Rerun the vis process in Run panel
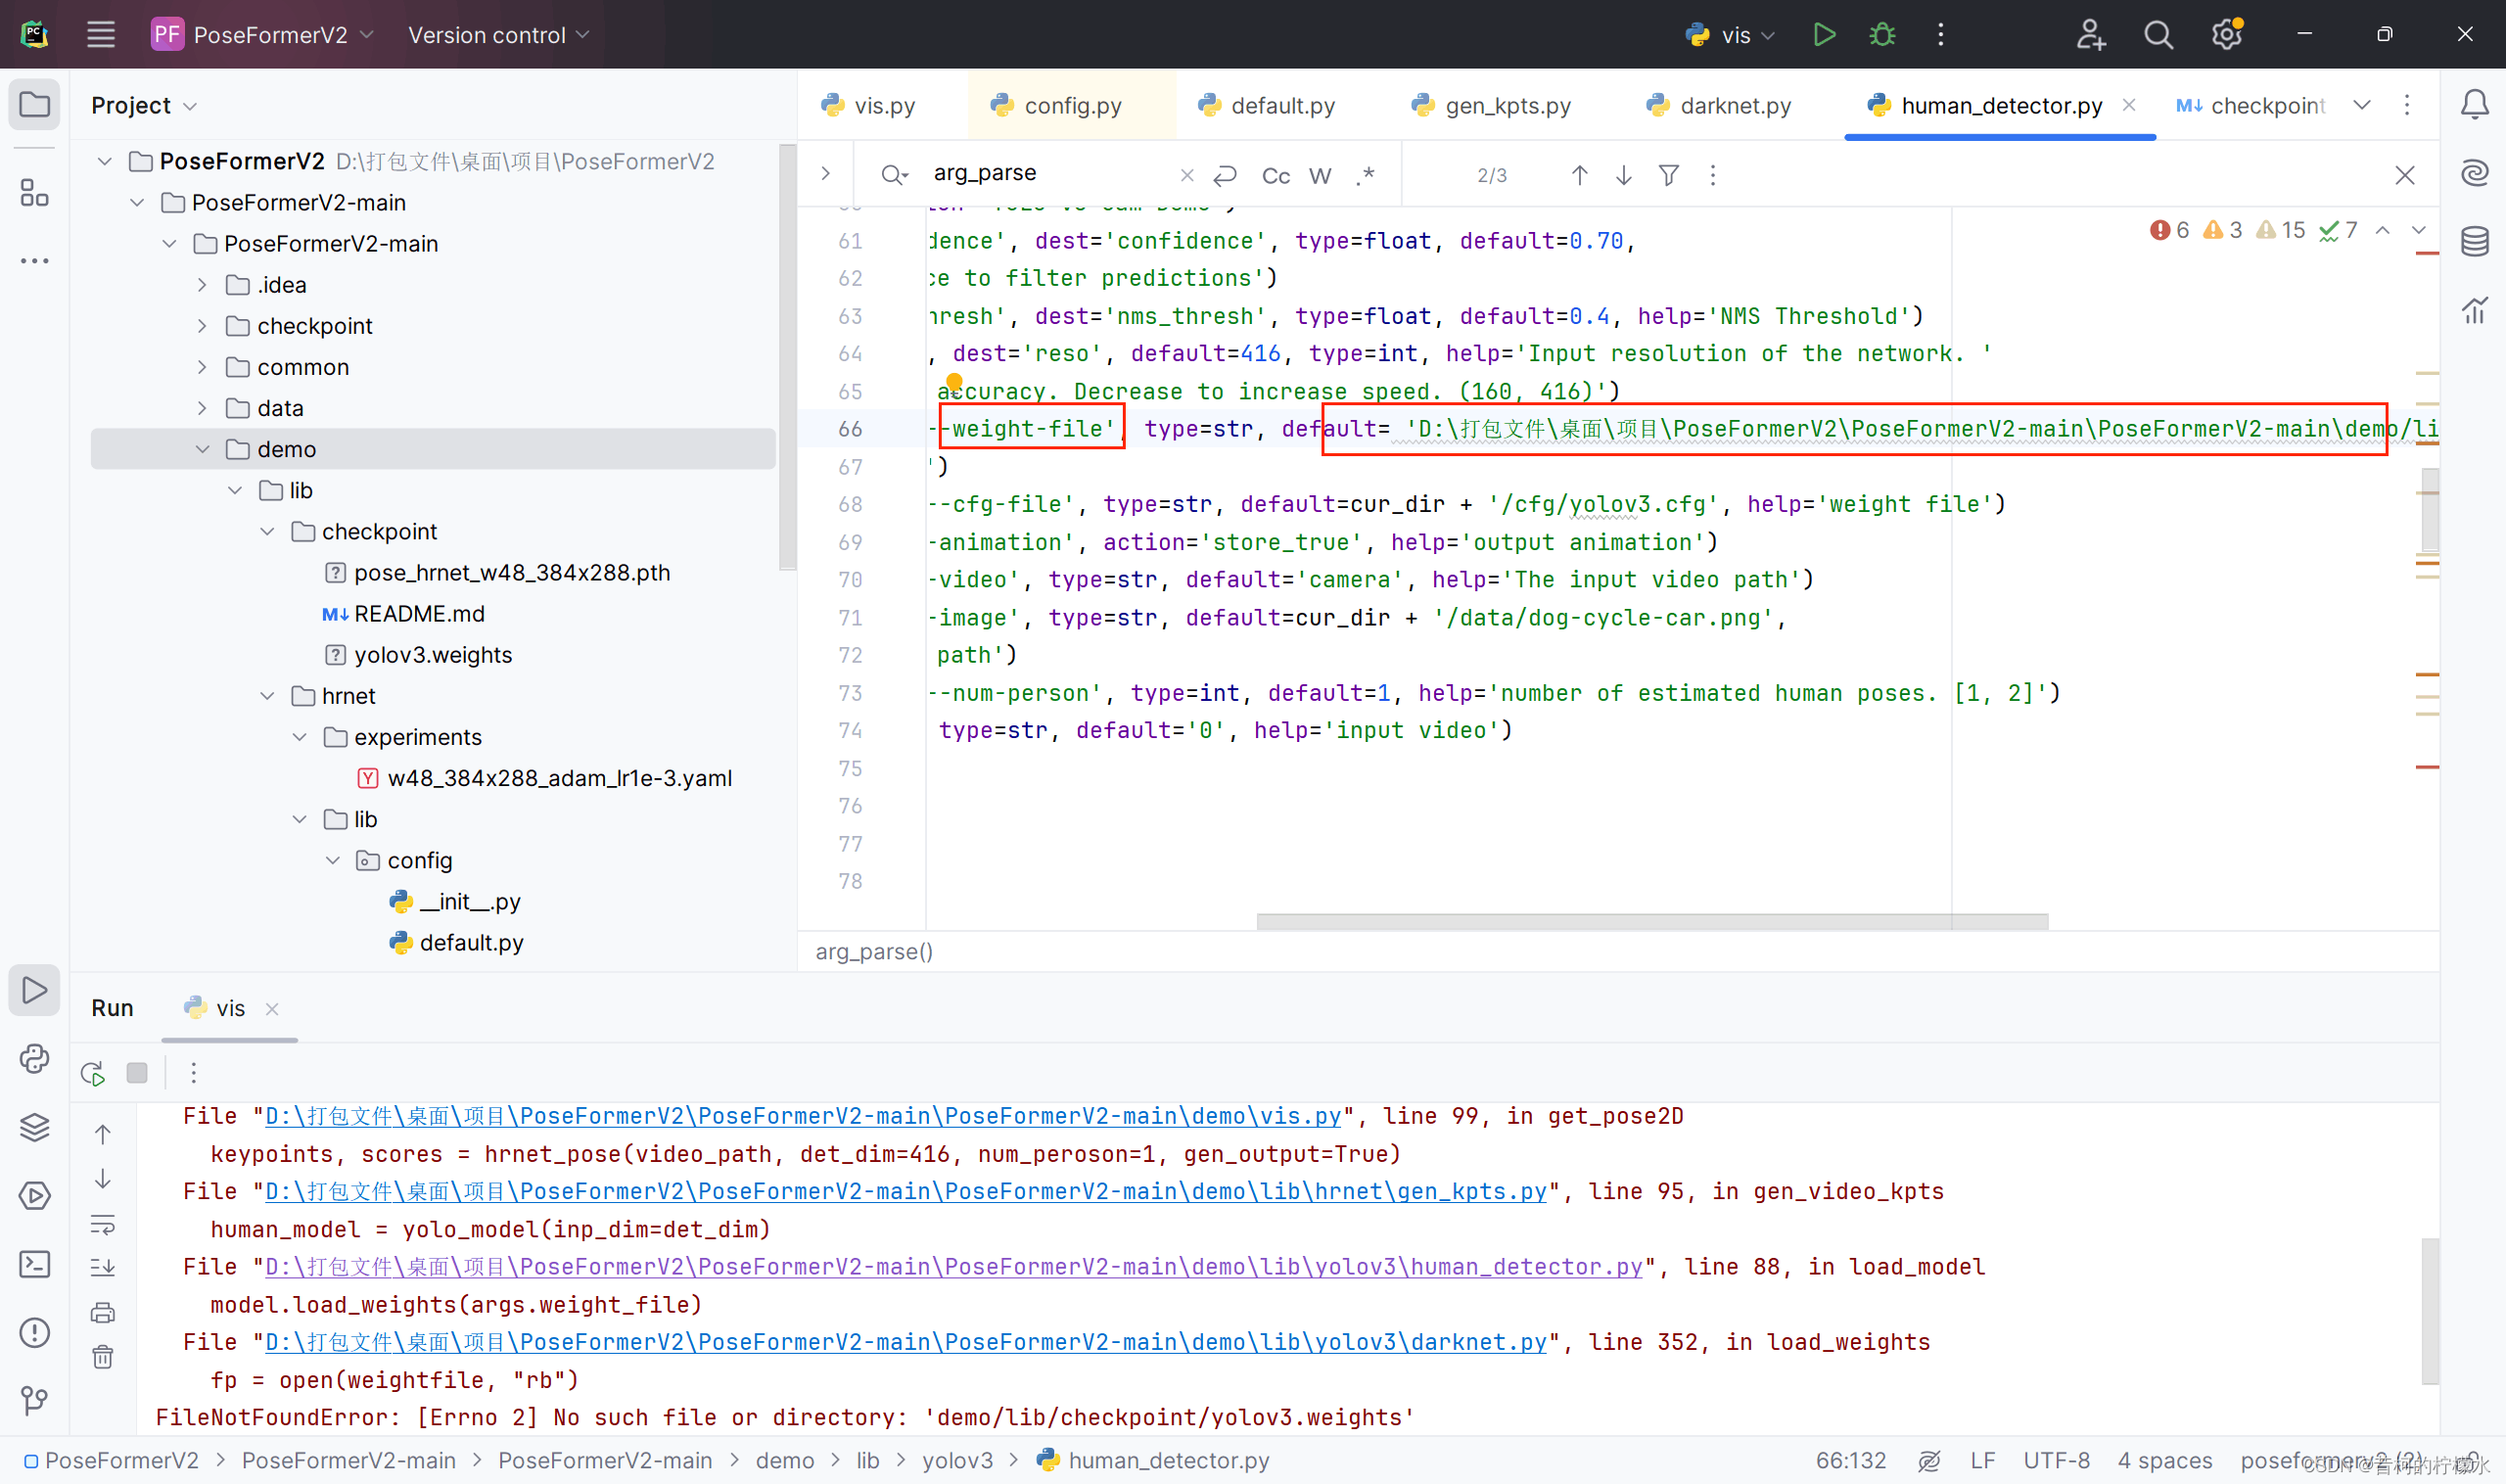 [x=93, y=1073]
